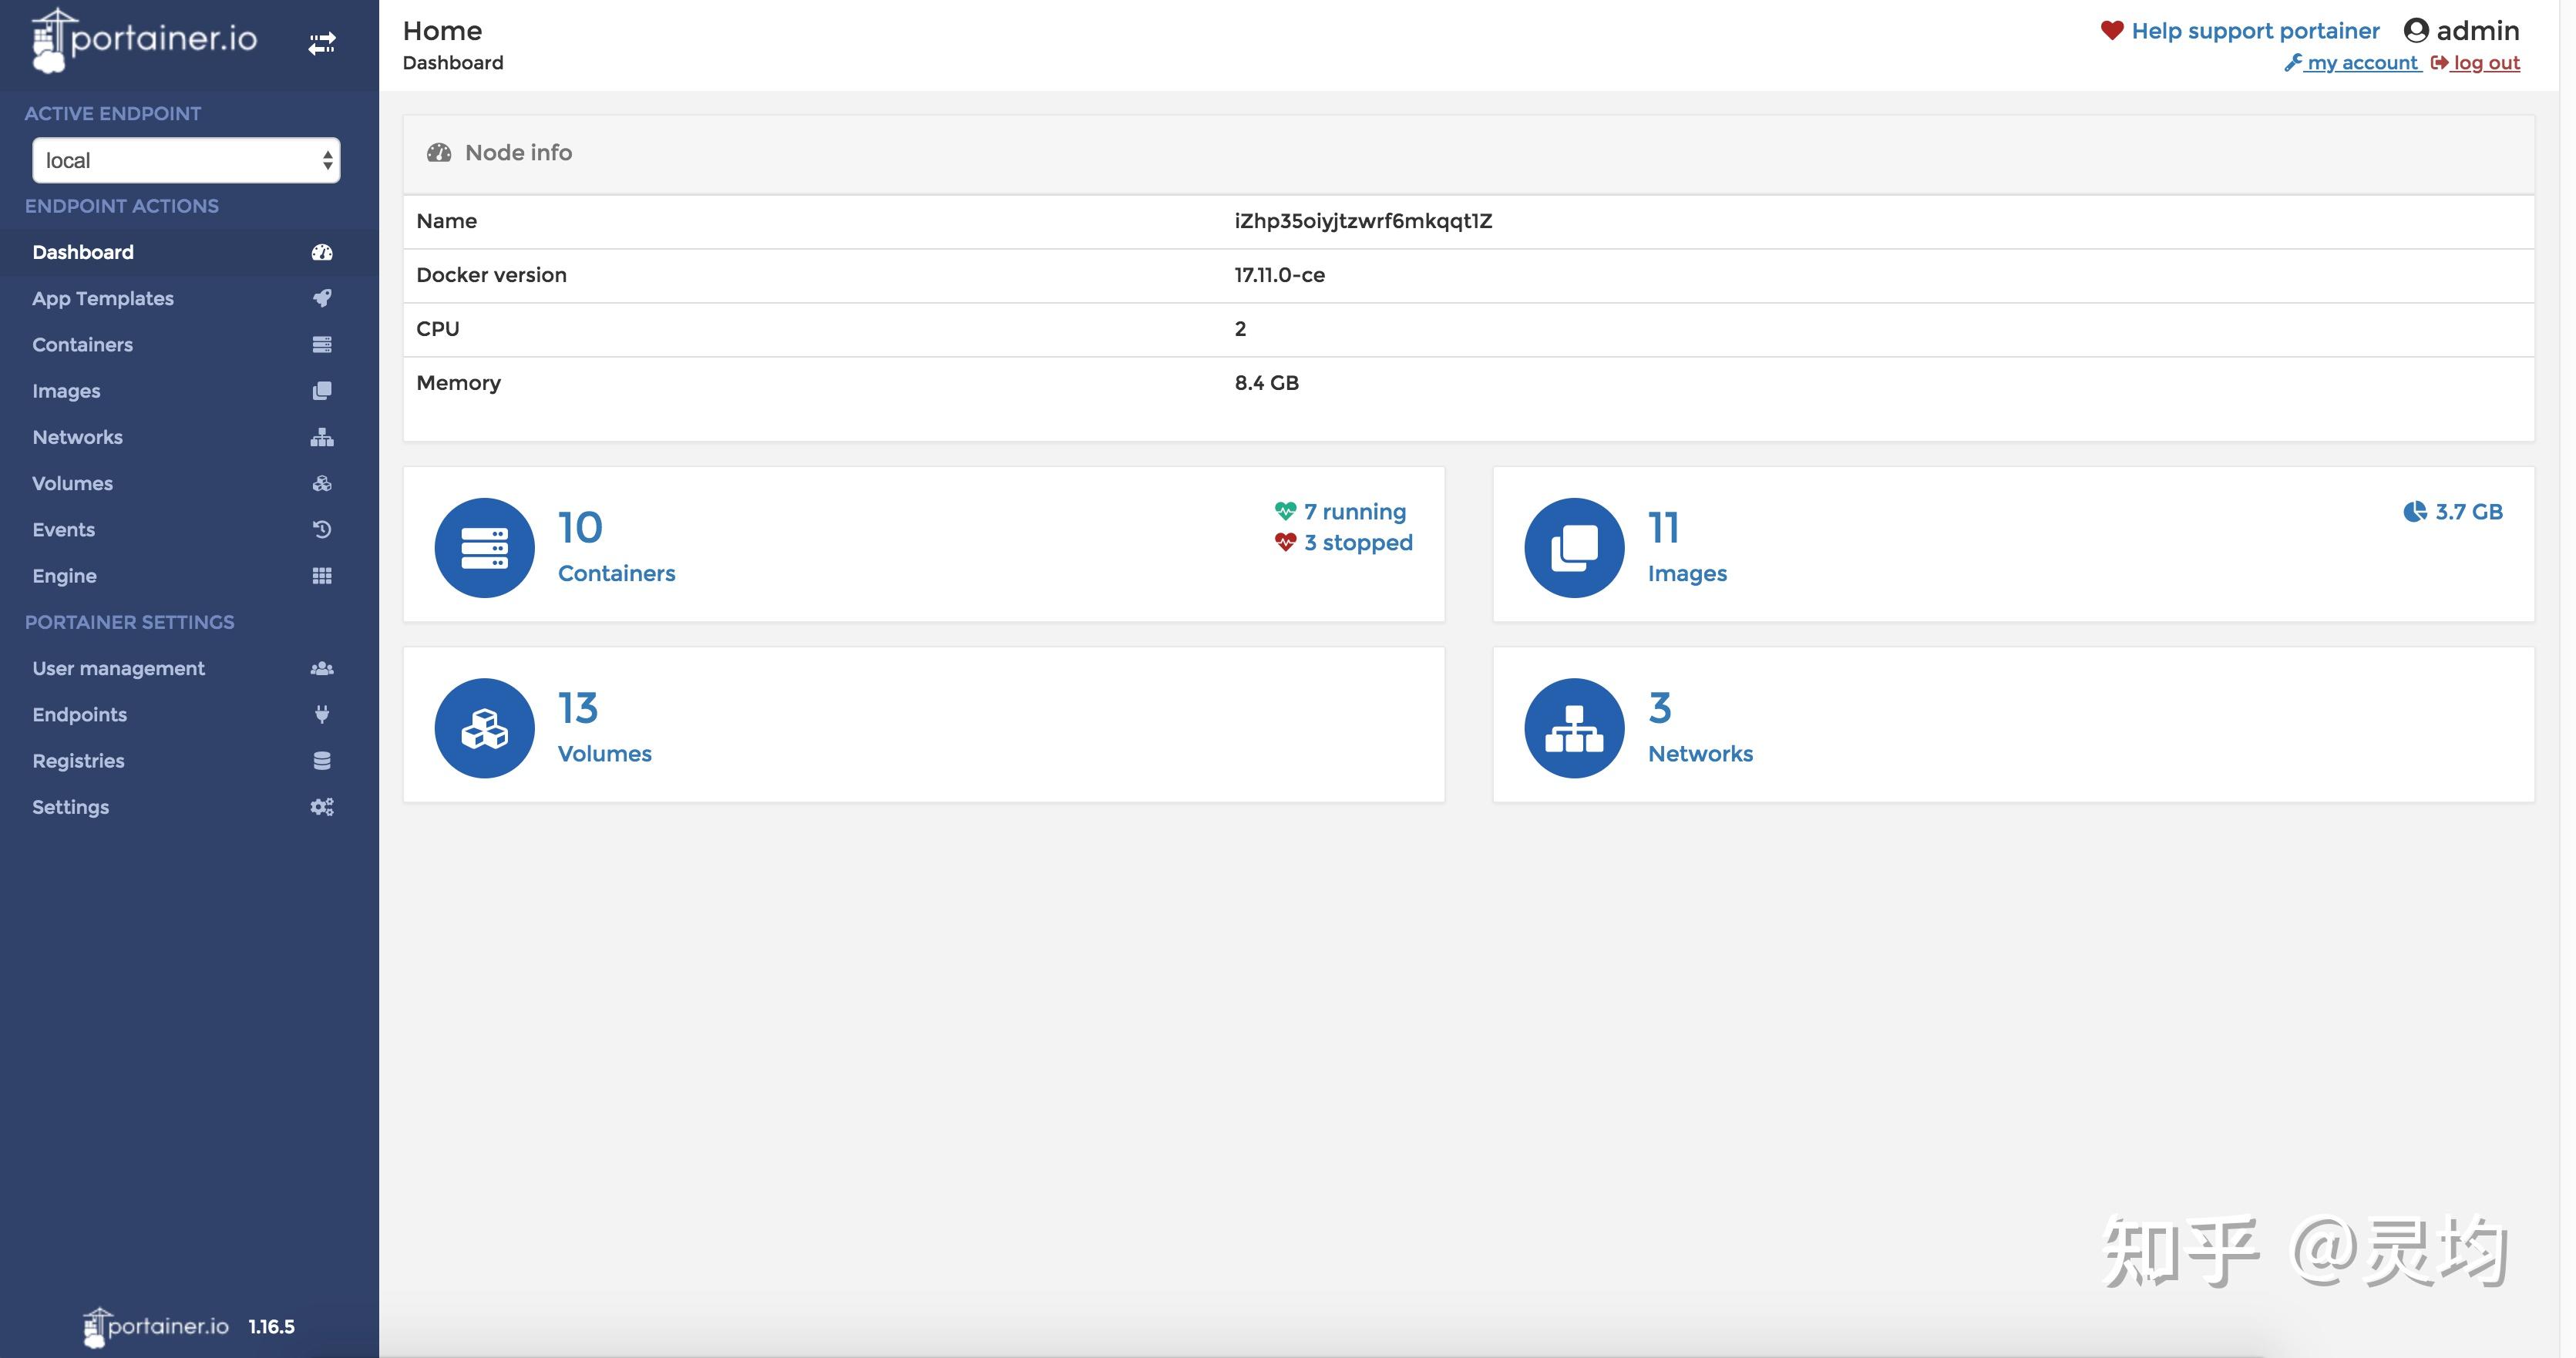2576x1358 pixels.
Task: Open the Engine sidebar entry
Action: click(64, 576)
